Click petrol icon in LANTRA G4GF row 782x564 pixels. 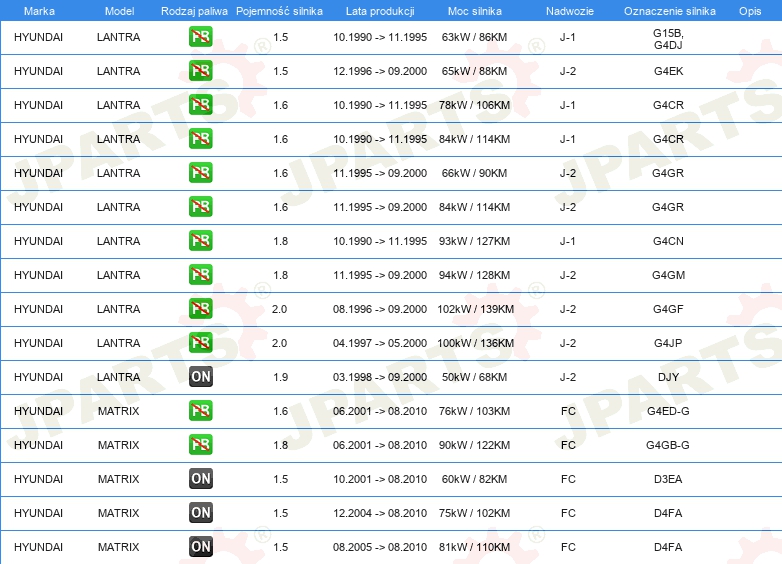[x=200, y=308]
